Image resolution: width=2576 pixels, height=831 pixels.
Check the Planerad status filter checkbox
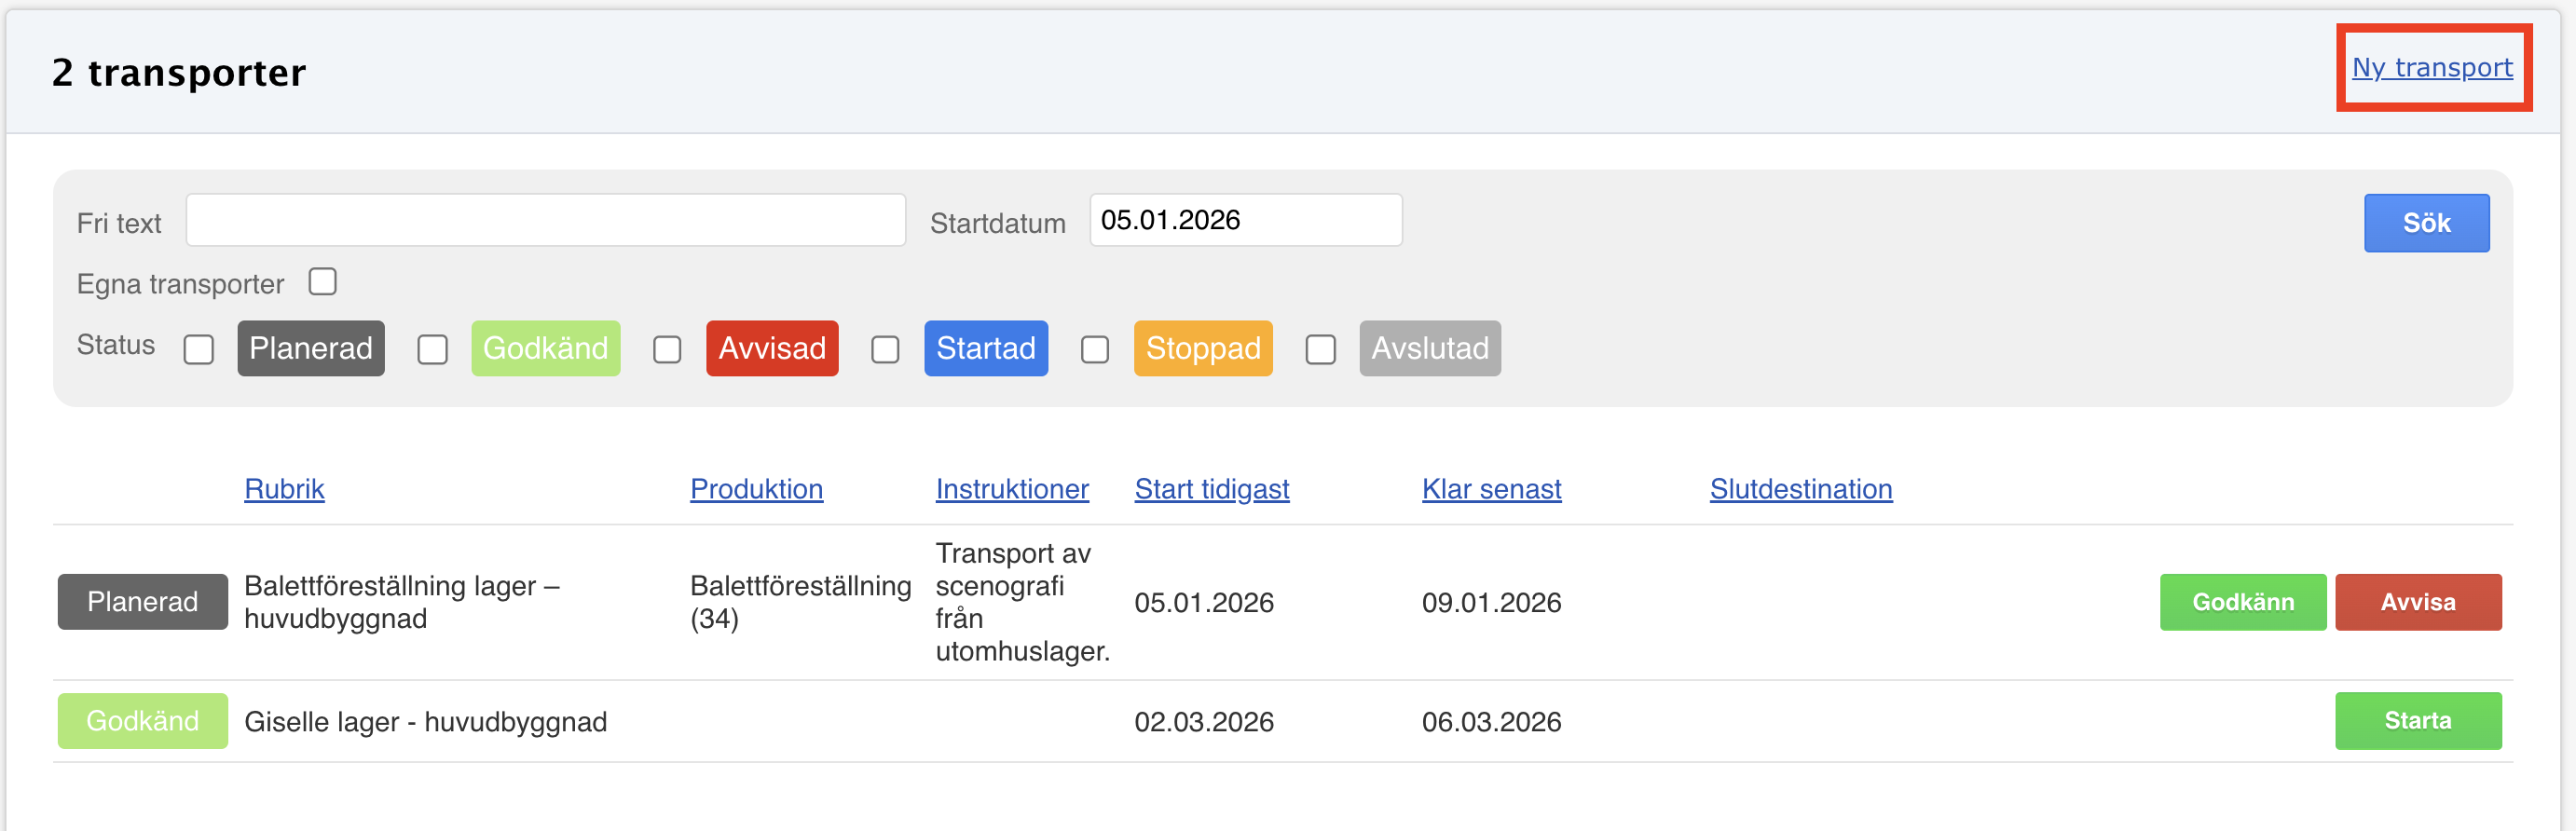pyautogui.click(x=199, y=349)
